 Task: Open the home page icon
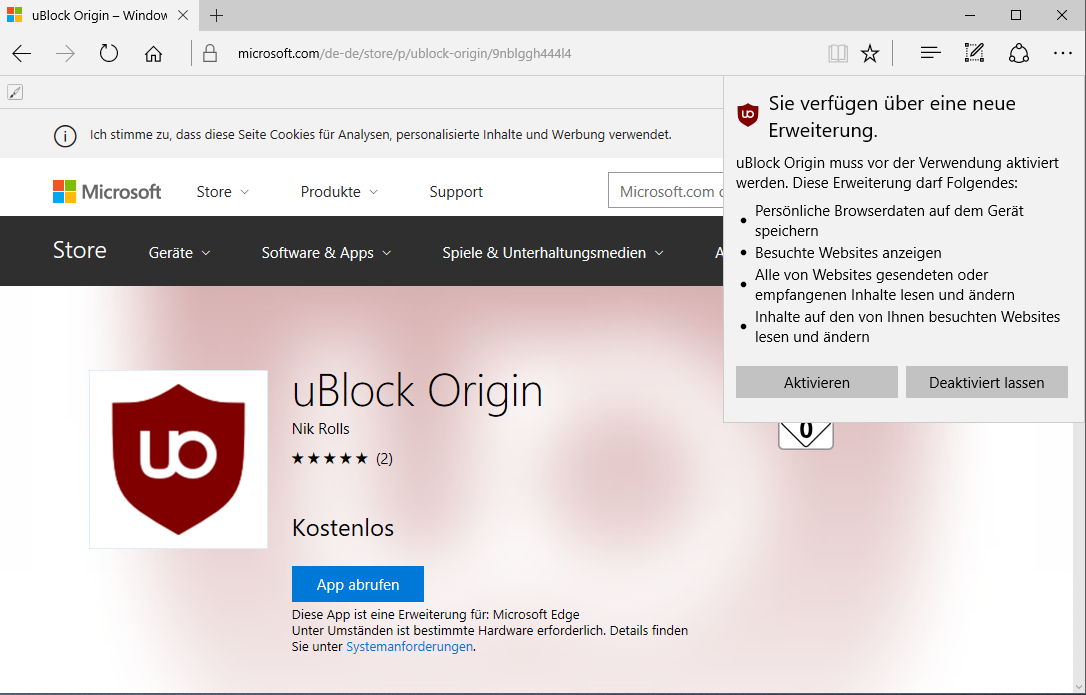153,53
